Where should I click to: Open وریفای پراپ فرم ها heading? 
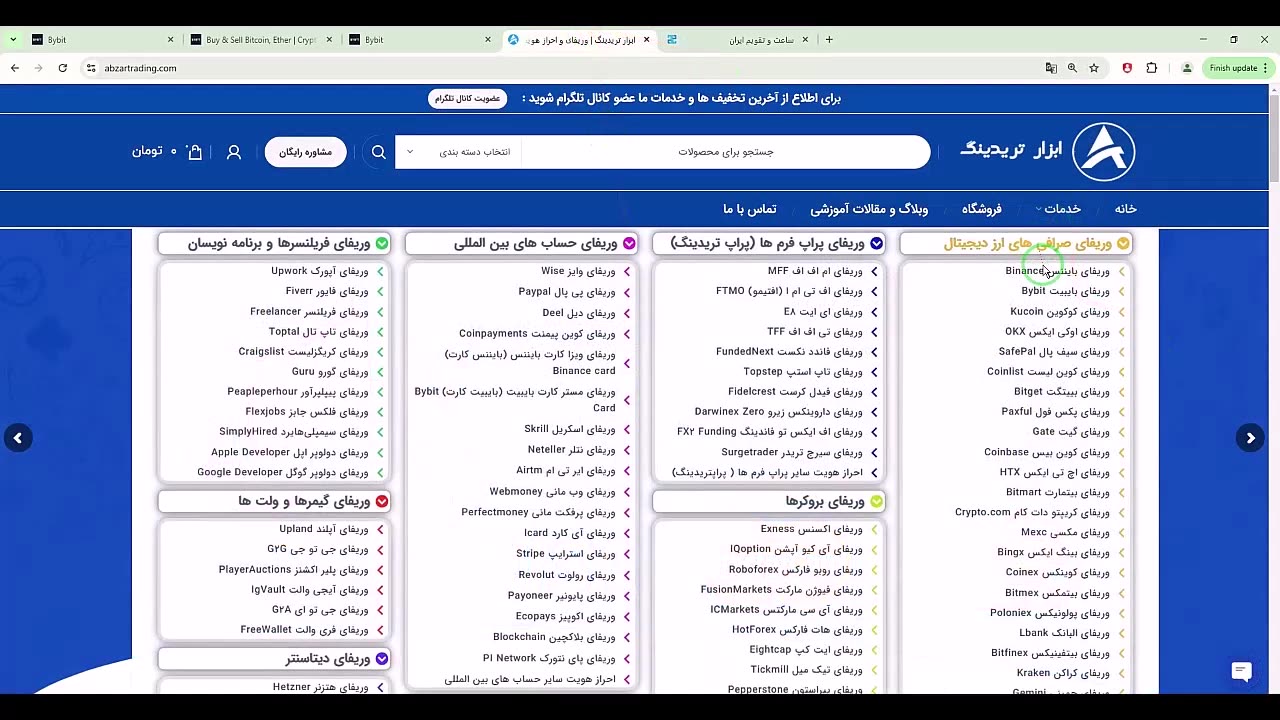(768, 243)
